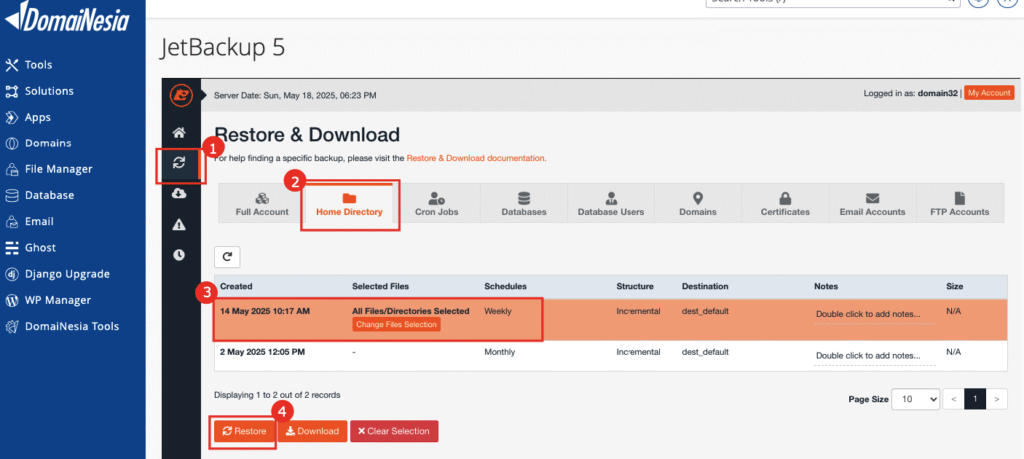Click the Search Tools input field
The width and height of the screenshot is (1024, 459).
[833, 3]
